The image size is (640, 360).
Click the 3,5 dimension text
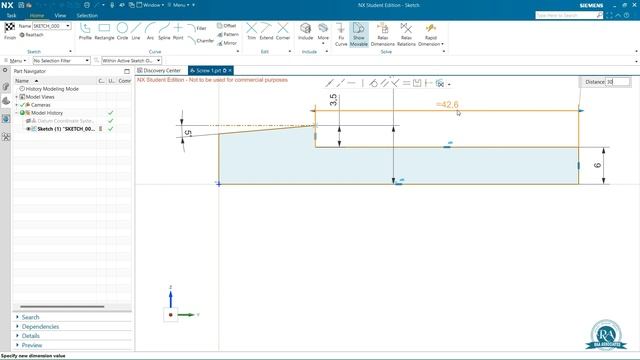(333, 100)
